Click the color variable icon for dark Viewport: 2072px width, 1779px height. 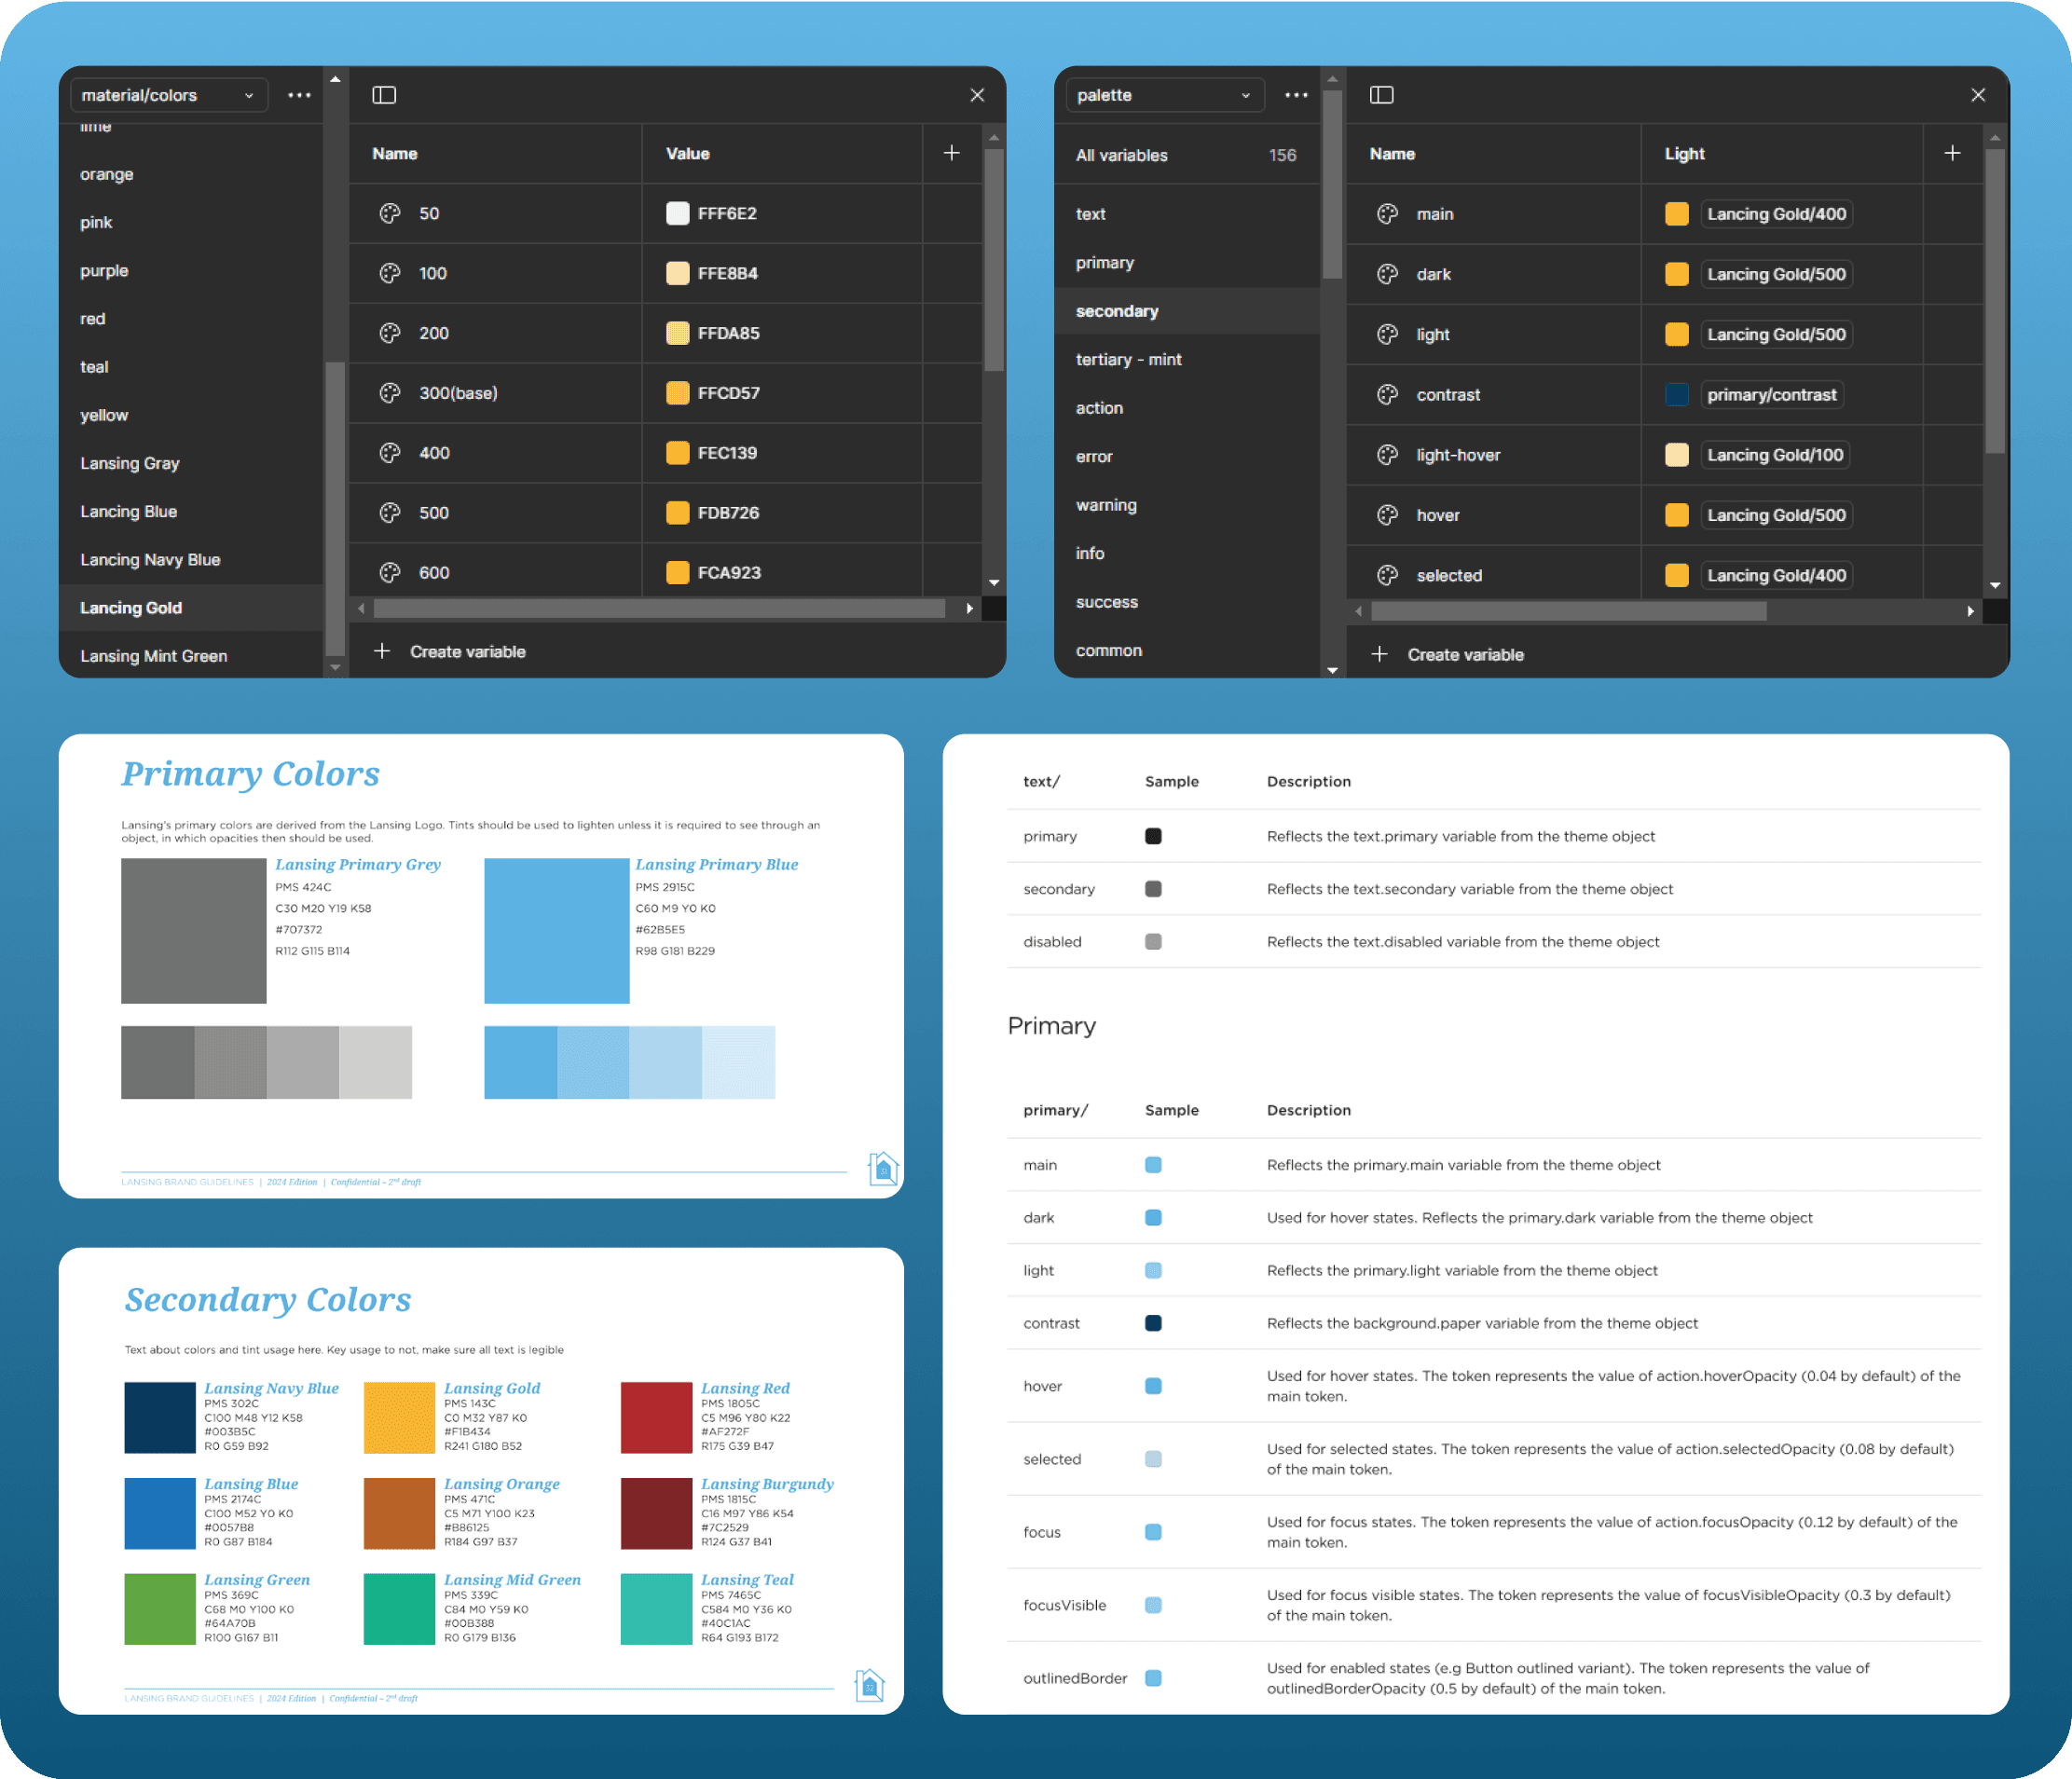1387,274
